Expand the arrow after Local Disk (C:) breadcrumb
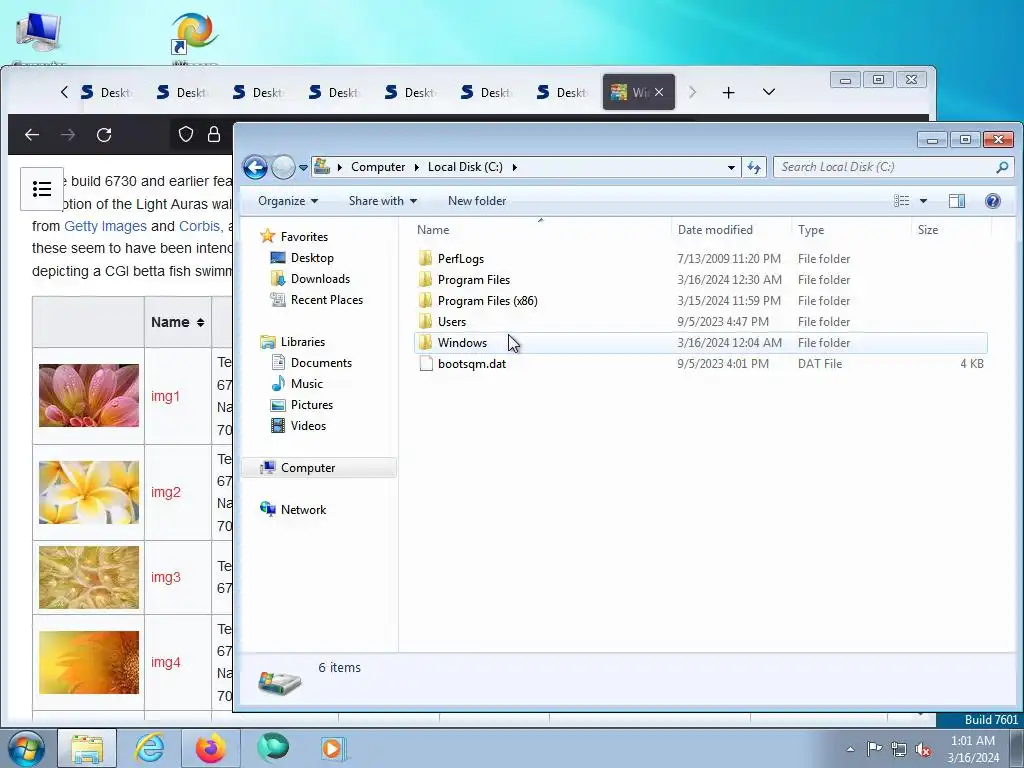The width and height of the screenshot is (1024, 768). pyautogui.click(x=515, y=167)
